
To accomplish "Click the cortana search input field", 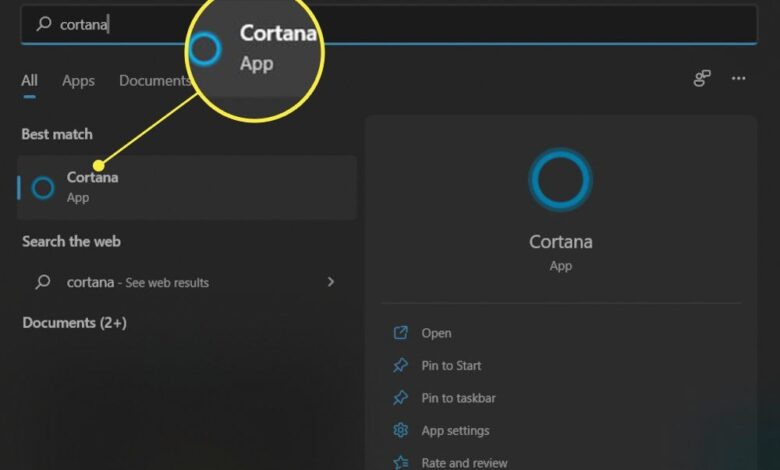I will pos(388,24).
